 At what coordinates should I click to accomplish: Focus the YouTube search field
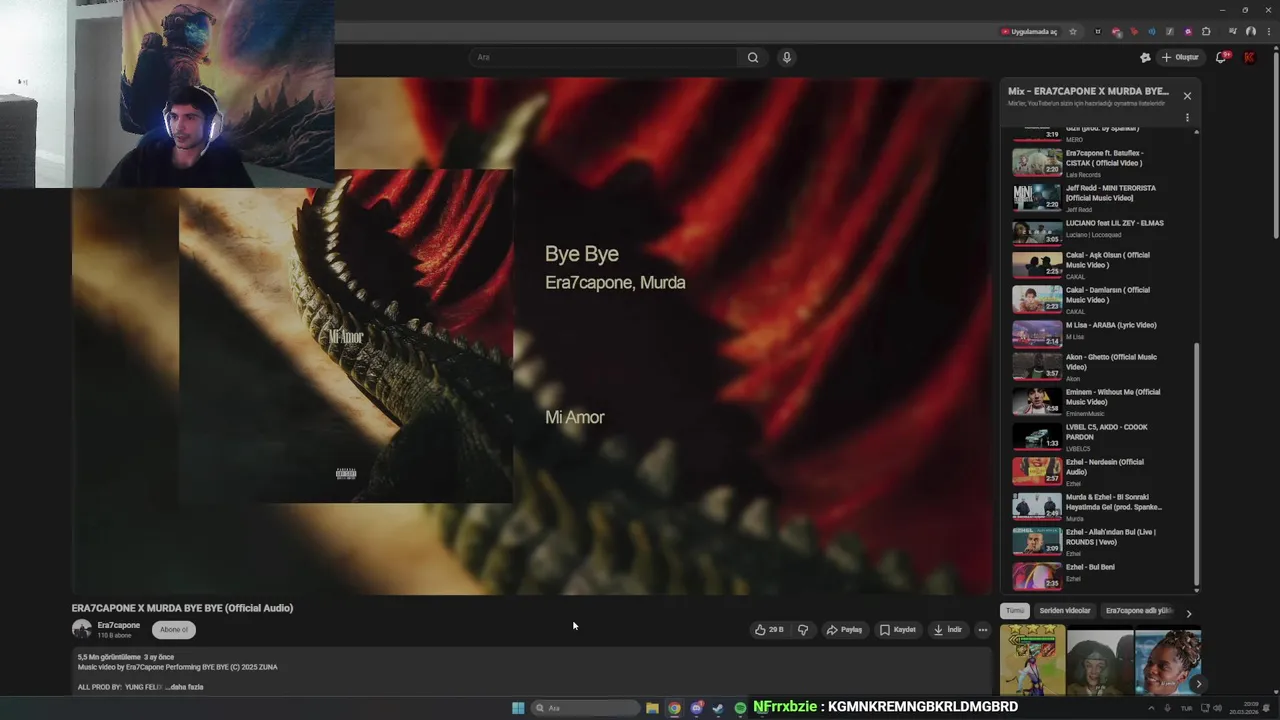[604, 57]
